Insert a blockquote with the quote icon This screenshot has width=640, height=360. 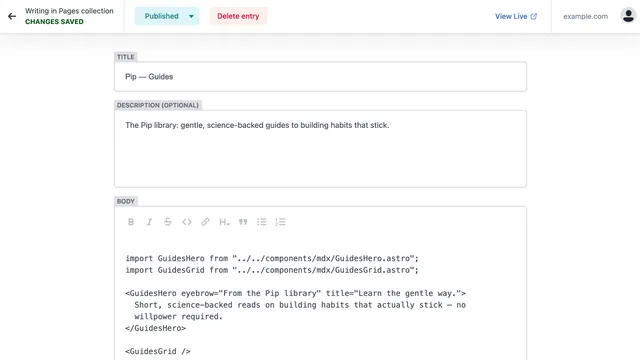tap(243, 222)
